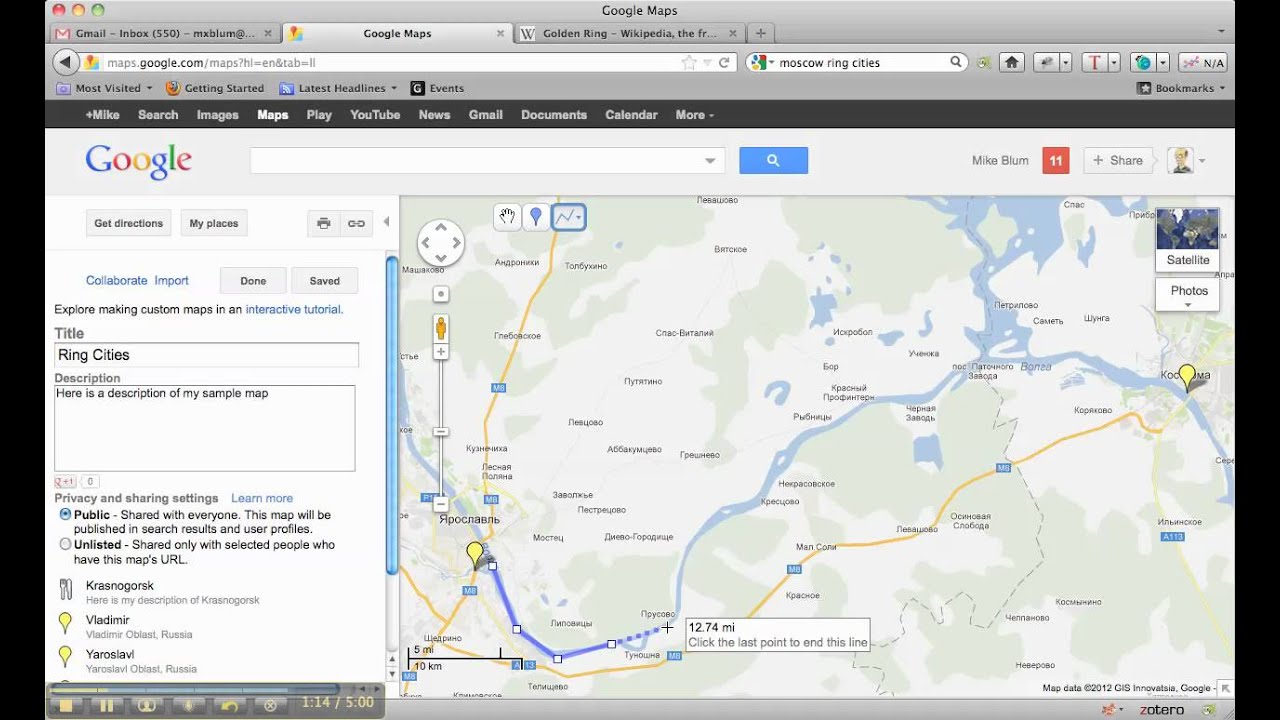Click the recorder microphone icon
This screenshot has width=1280, height=720.
187,705
